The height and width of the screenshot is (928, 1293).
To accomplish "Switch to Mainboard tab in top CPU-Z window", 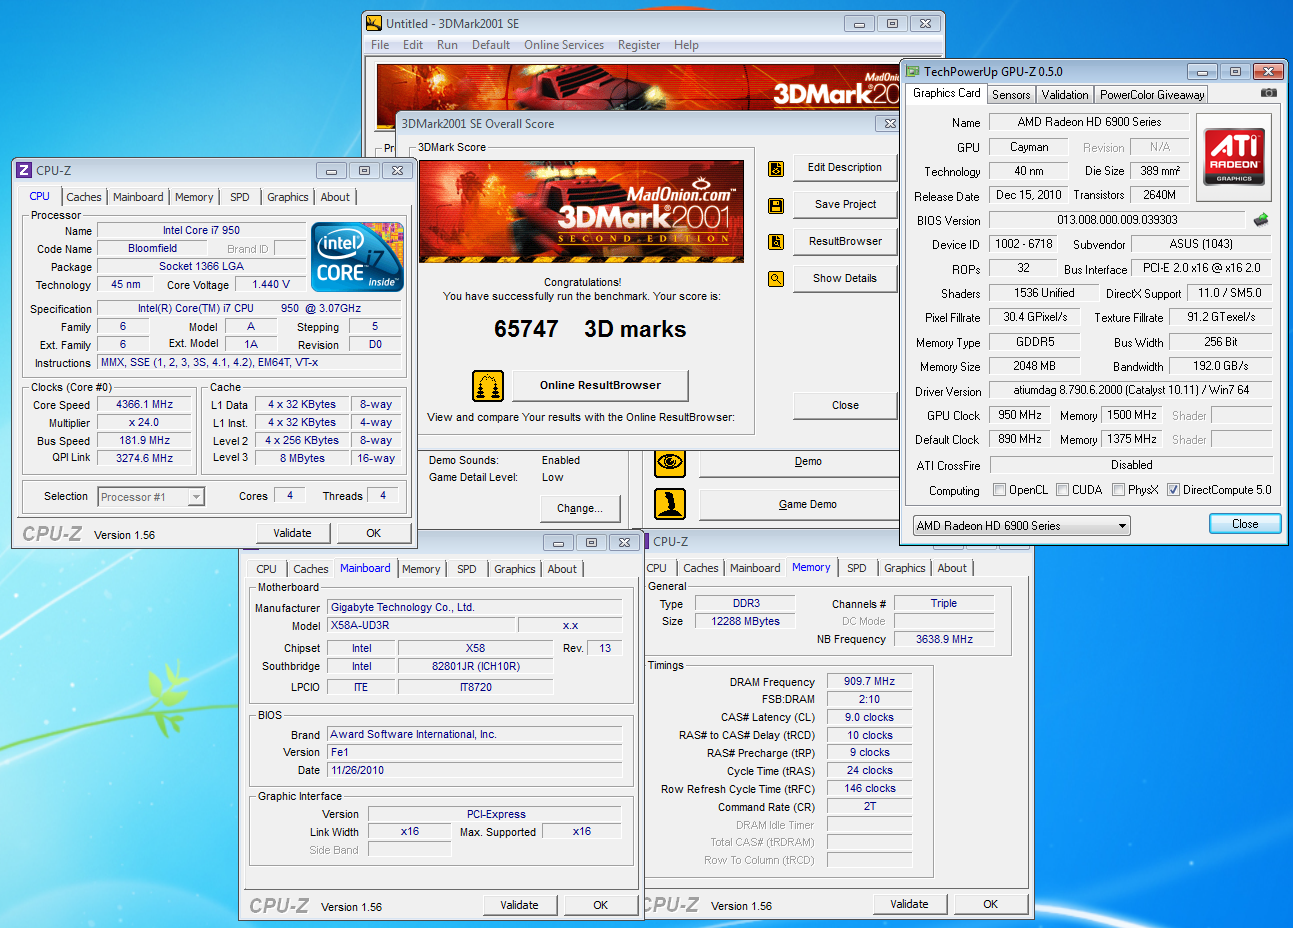I will 138,197.
